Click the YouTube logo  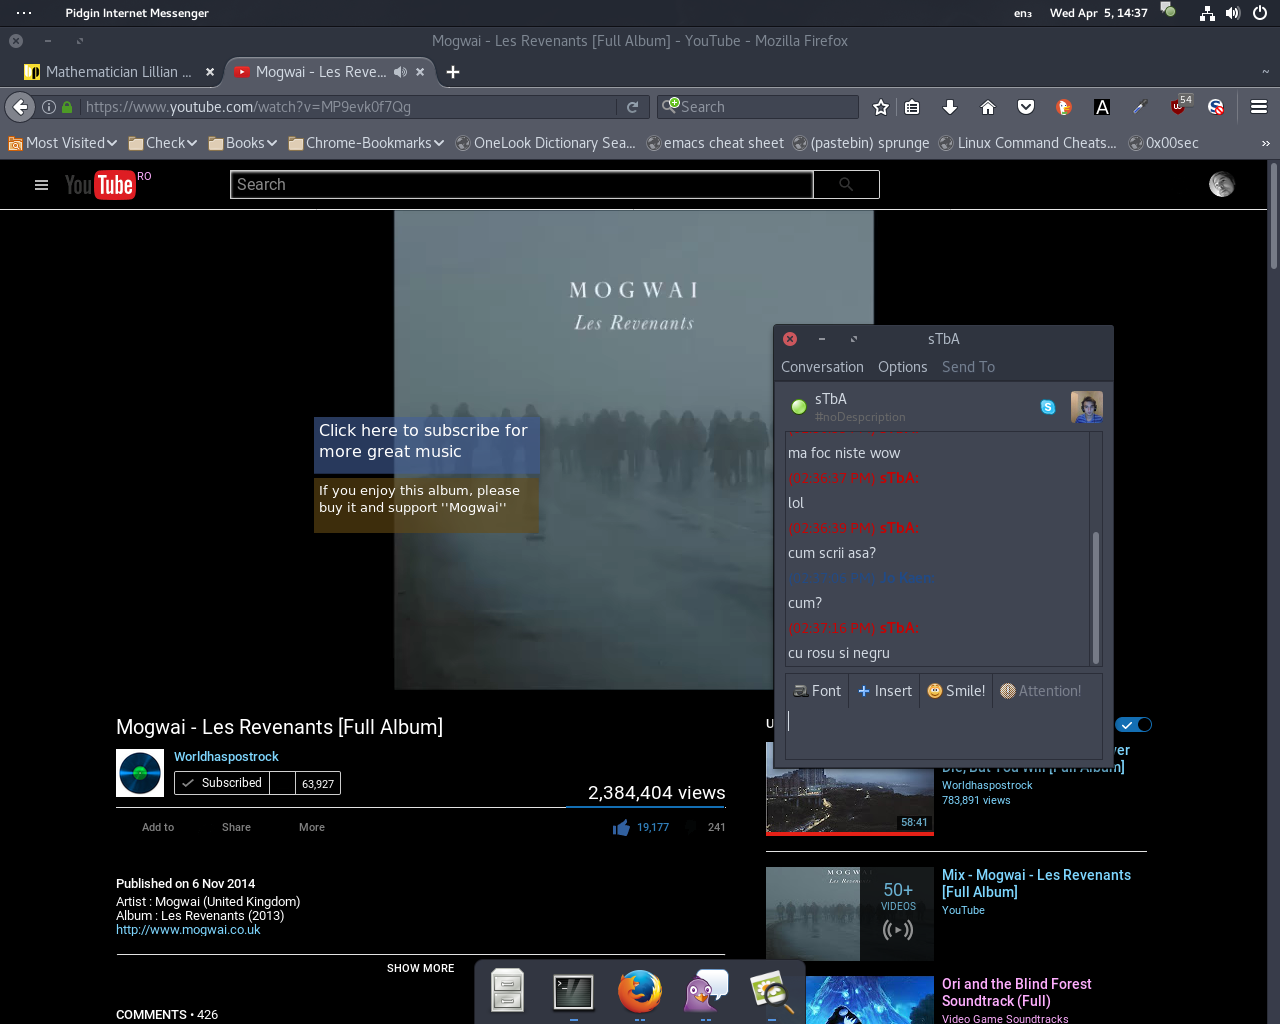click(x=100, y=185)
